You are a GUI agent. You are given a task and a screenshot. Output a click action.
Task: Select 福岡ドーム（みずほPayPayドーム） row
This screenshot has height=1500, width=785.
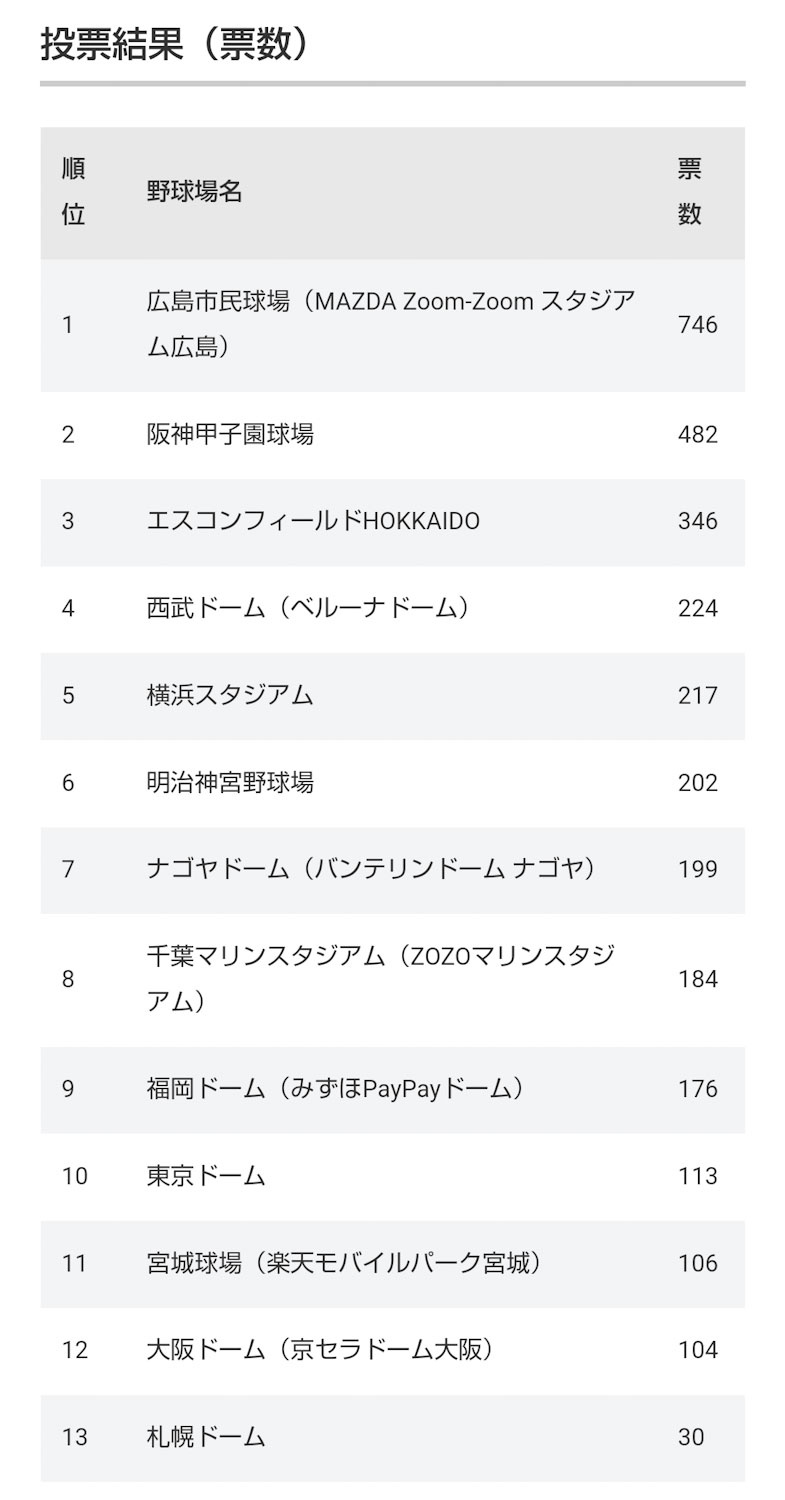tap(335, 1088)
